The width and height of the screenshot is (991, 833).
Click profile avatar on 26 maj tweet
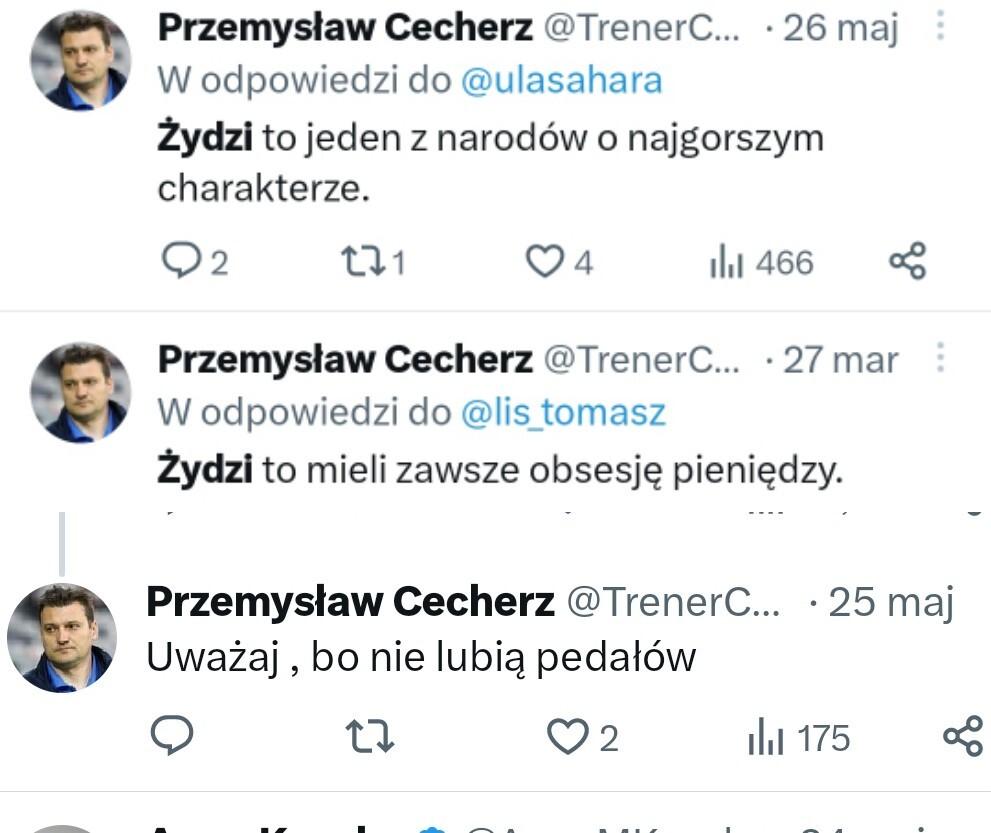point(80,62)
